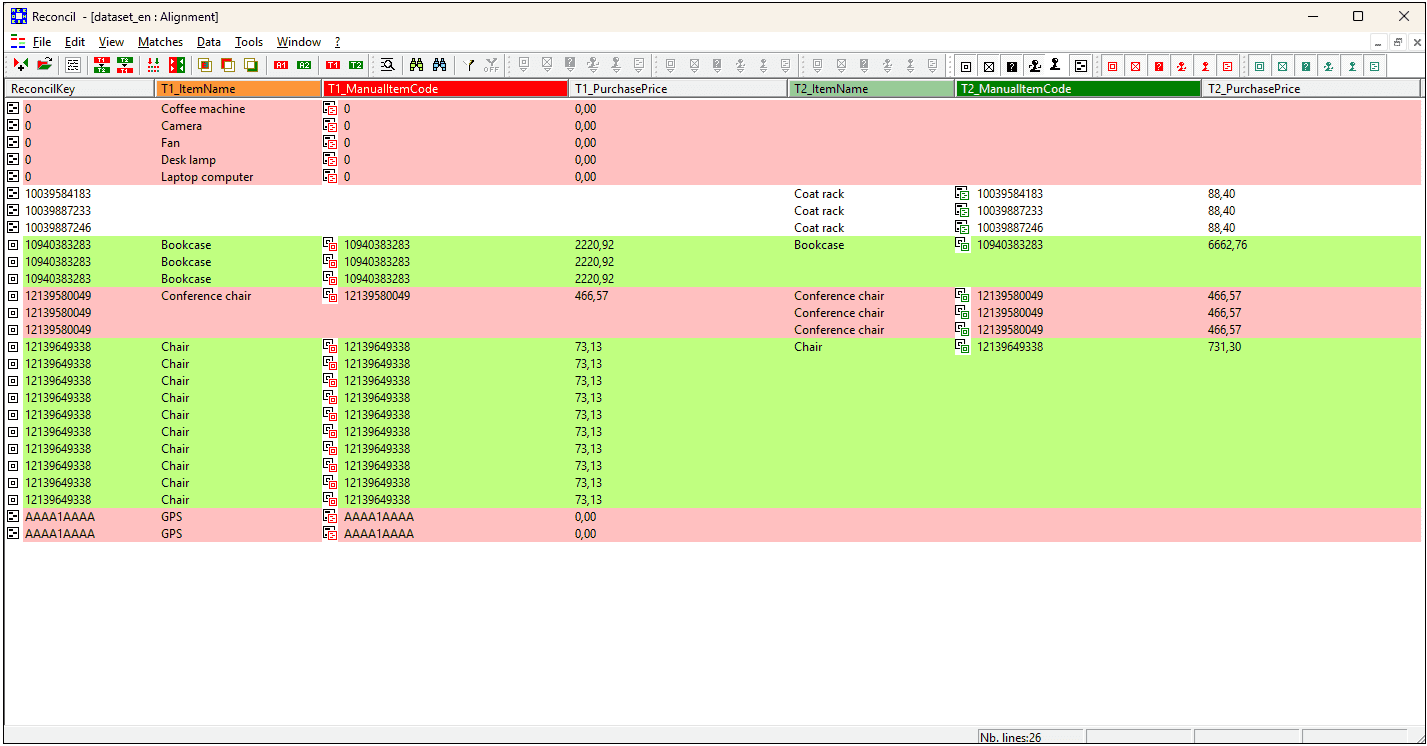Click the magnifier list zoom icon
The width and height of the screenshot is (1427, 746).
tap(387, 65)
